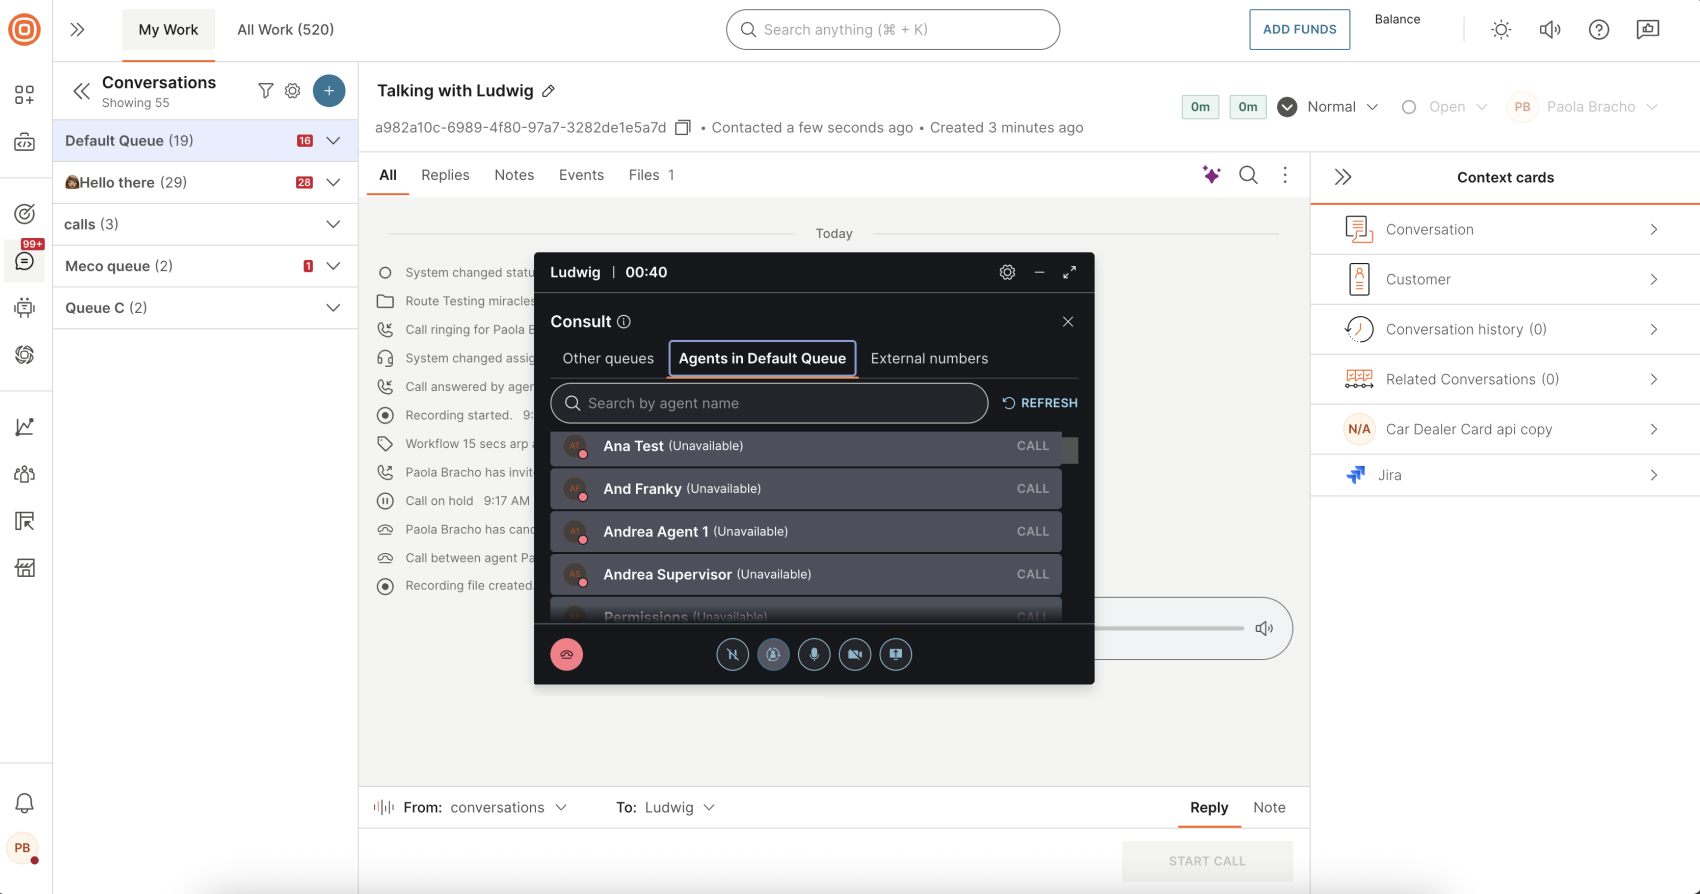Click the ADD FUNDS button
This screenshot has width=1700, height=894.
(1299, 30)
